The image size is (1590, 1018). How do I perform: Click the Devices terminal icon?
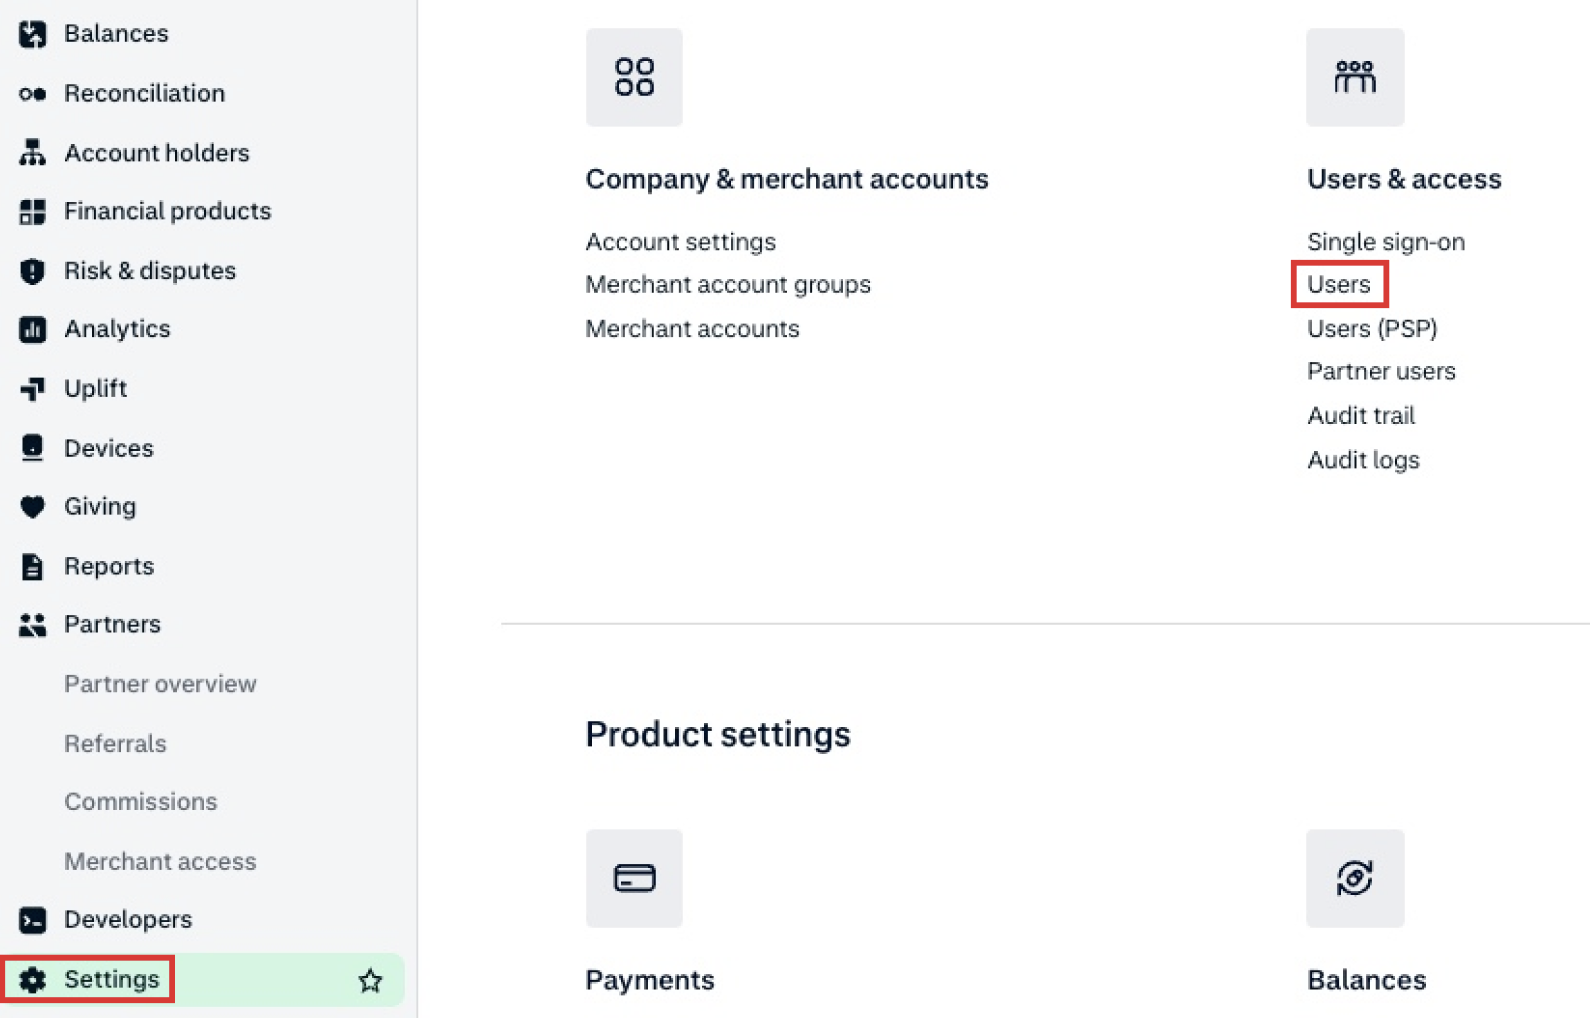(32, 447)
